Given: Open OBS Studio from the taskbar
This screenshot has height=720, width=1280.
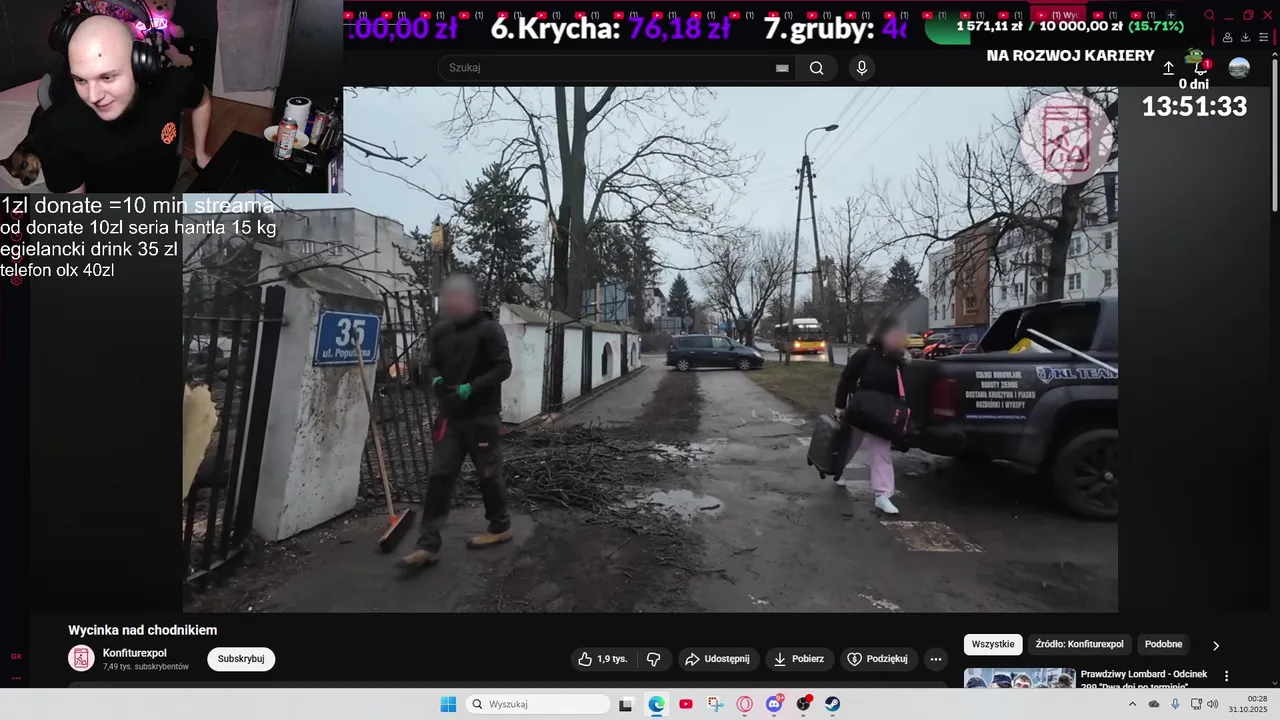Looking at the screenshot, I should [803, 704].
